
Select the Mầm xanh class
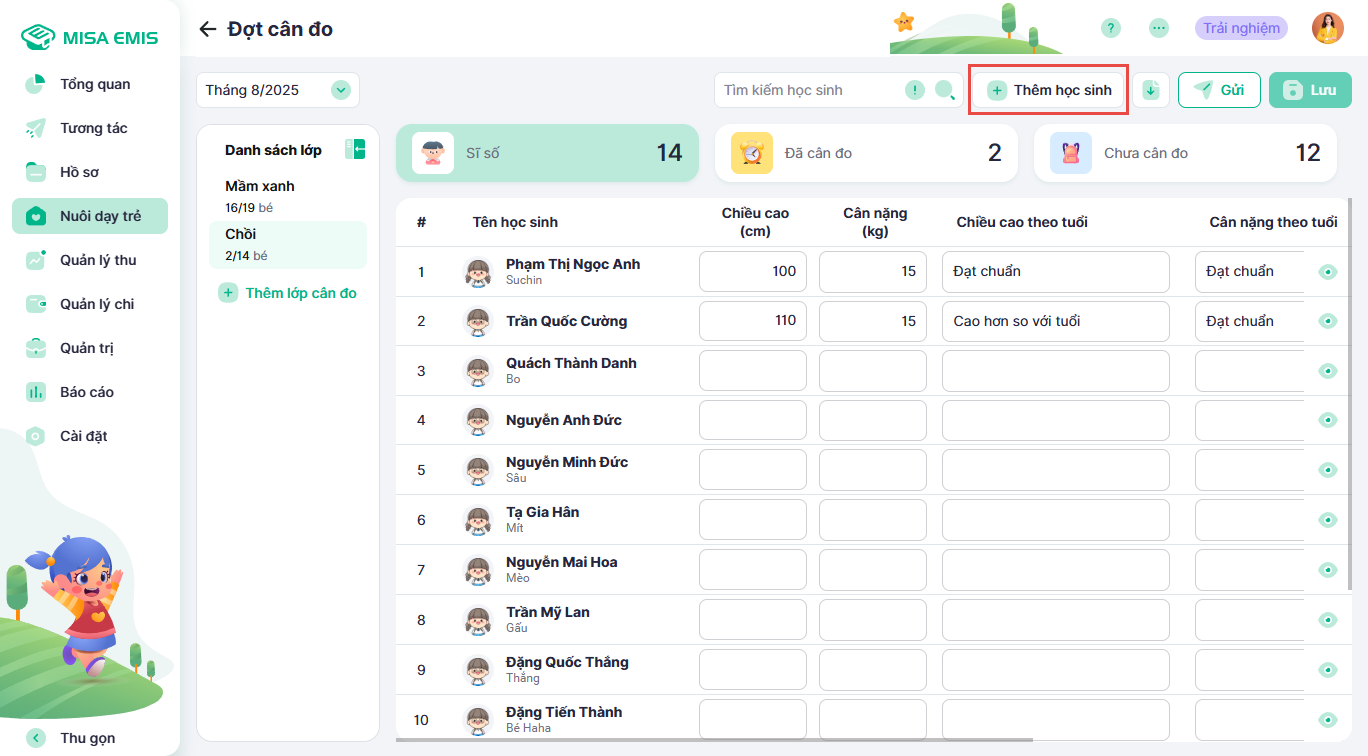click(x=288, y=196)
